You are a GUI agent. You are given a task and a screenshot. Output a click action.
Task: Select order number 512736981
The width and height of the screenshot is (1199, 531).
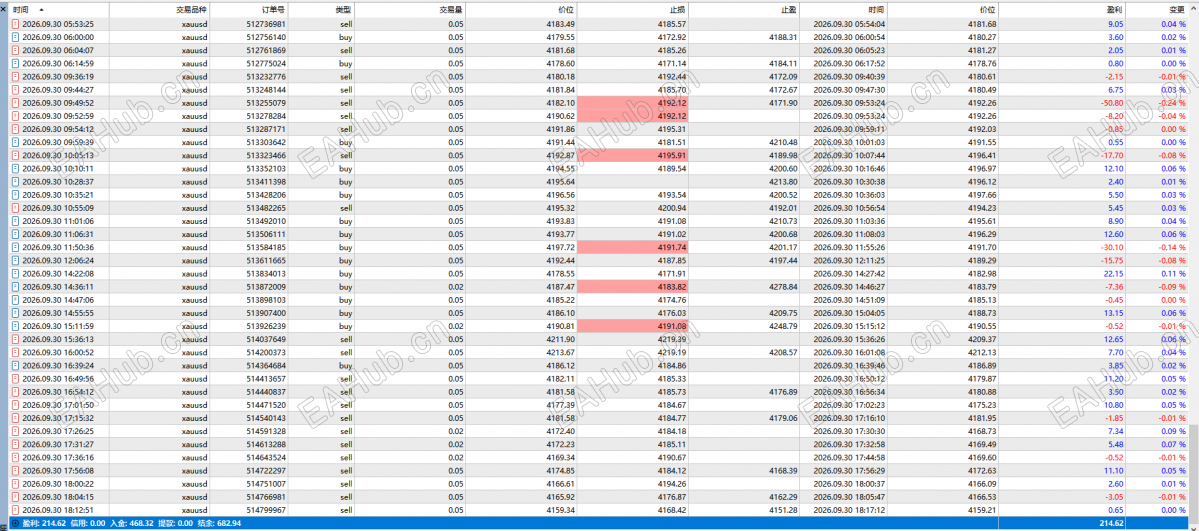tap(266, 24)
